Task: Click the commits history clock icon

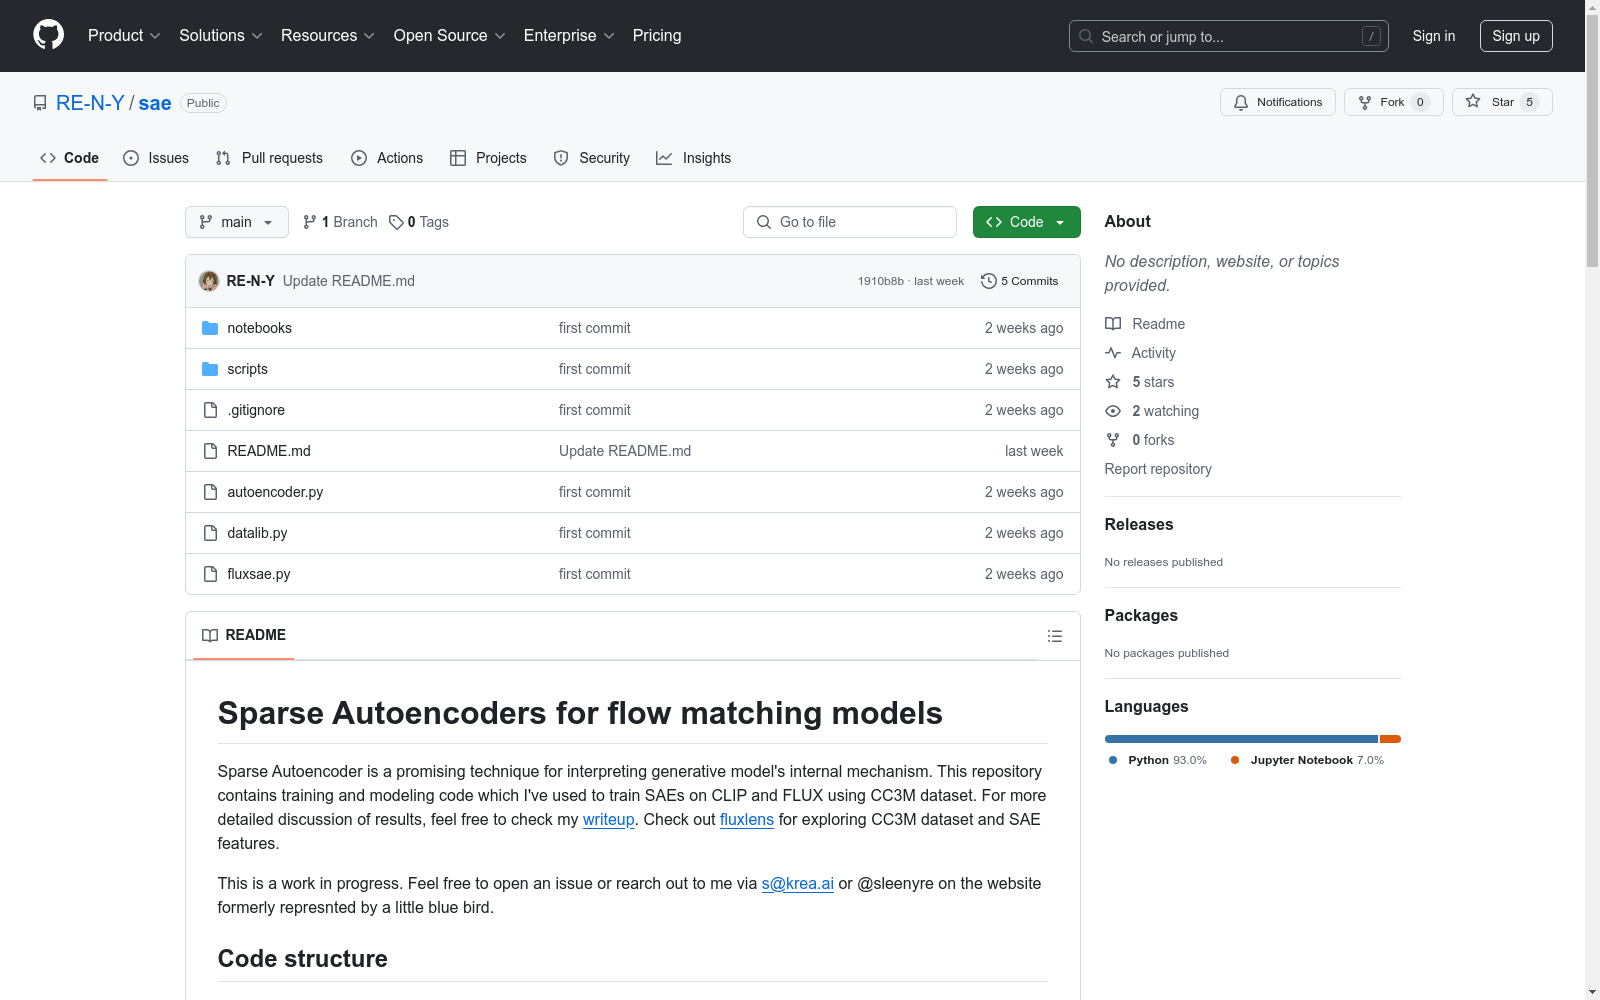Action: [989, 281]
